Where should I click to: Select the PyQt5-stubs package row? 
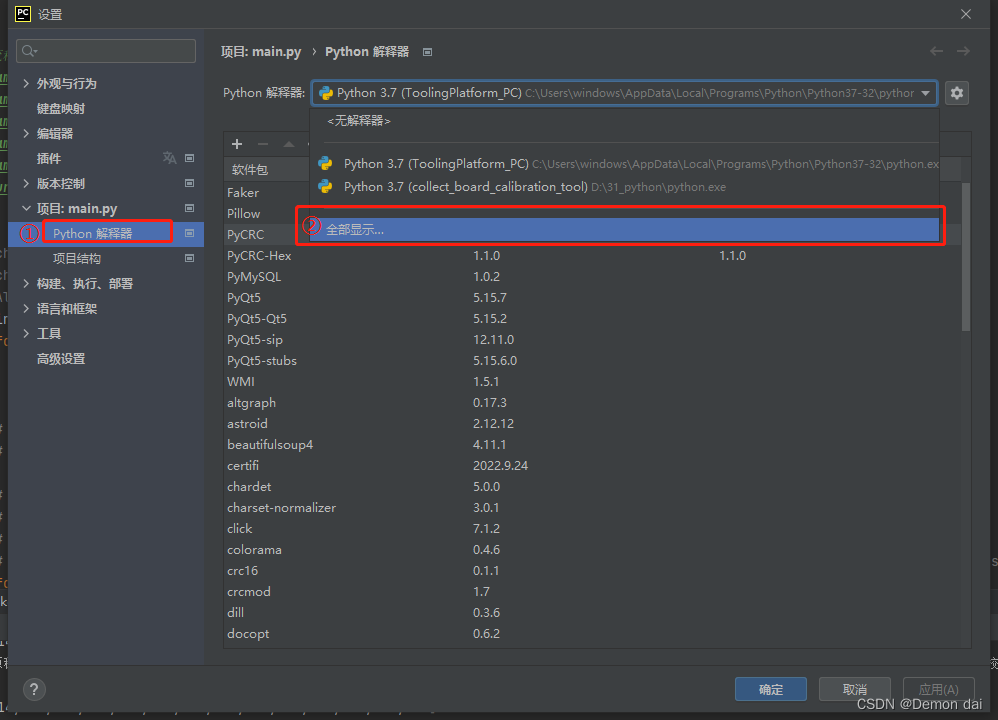[x=593, y=360]
